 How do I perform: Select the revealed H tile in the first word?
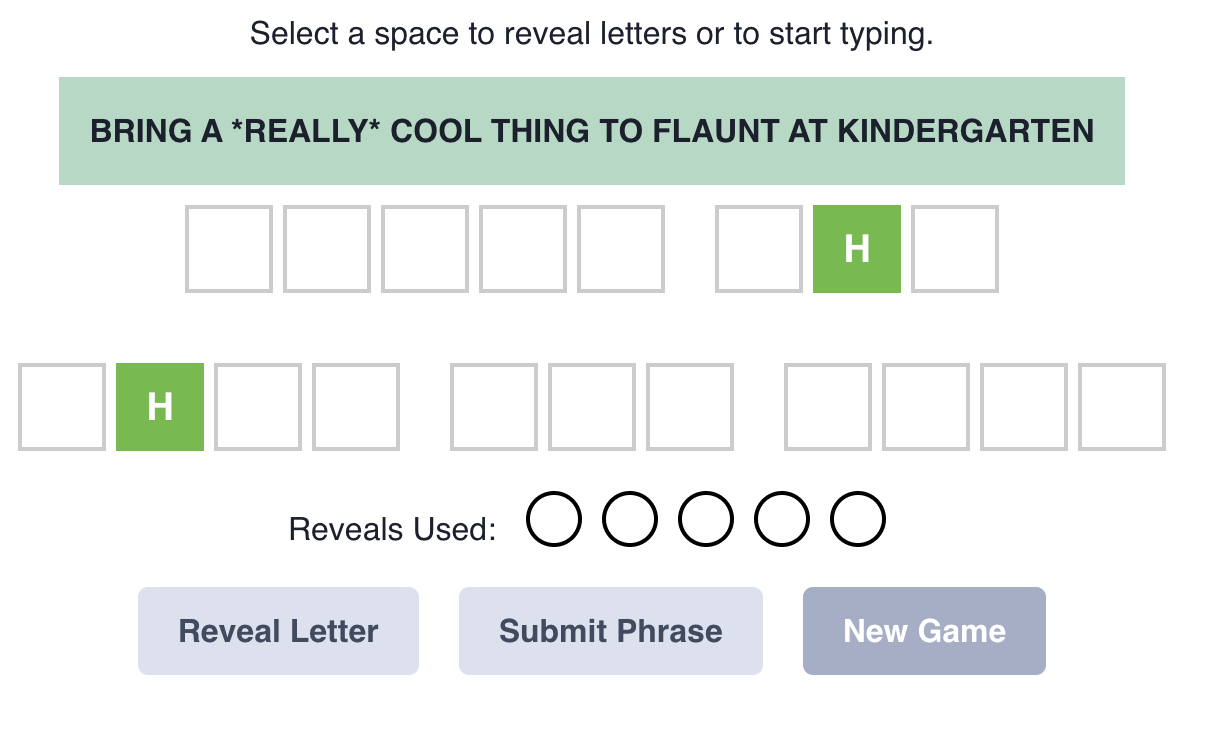pos(857,248)
